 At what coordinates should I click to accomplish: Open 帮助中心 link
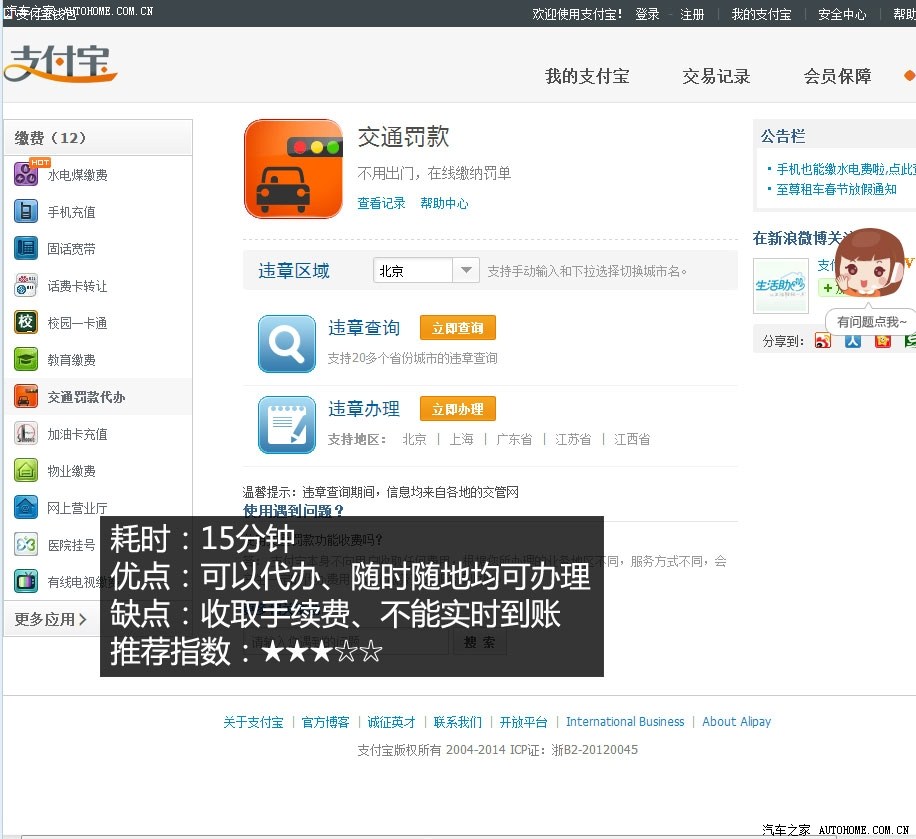click(445, 203)
